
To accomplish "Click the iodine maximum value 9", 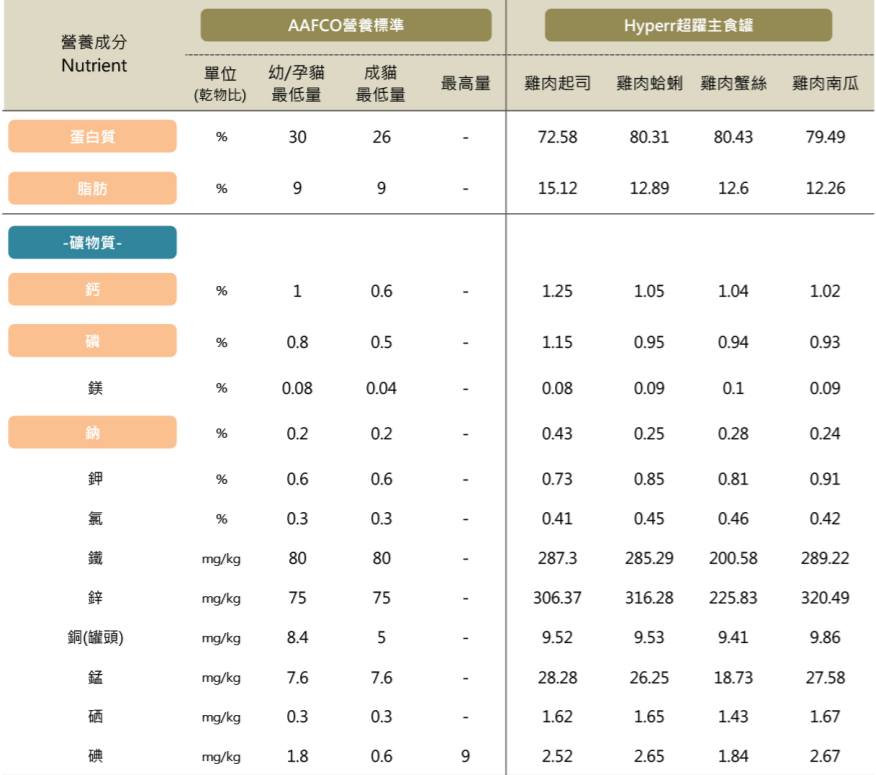I will [x=465, y=756].
